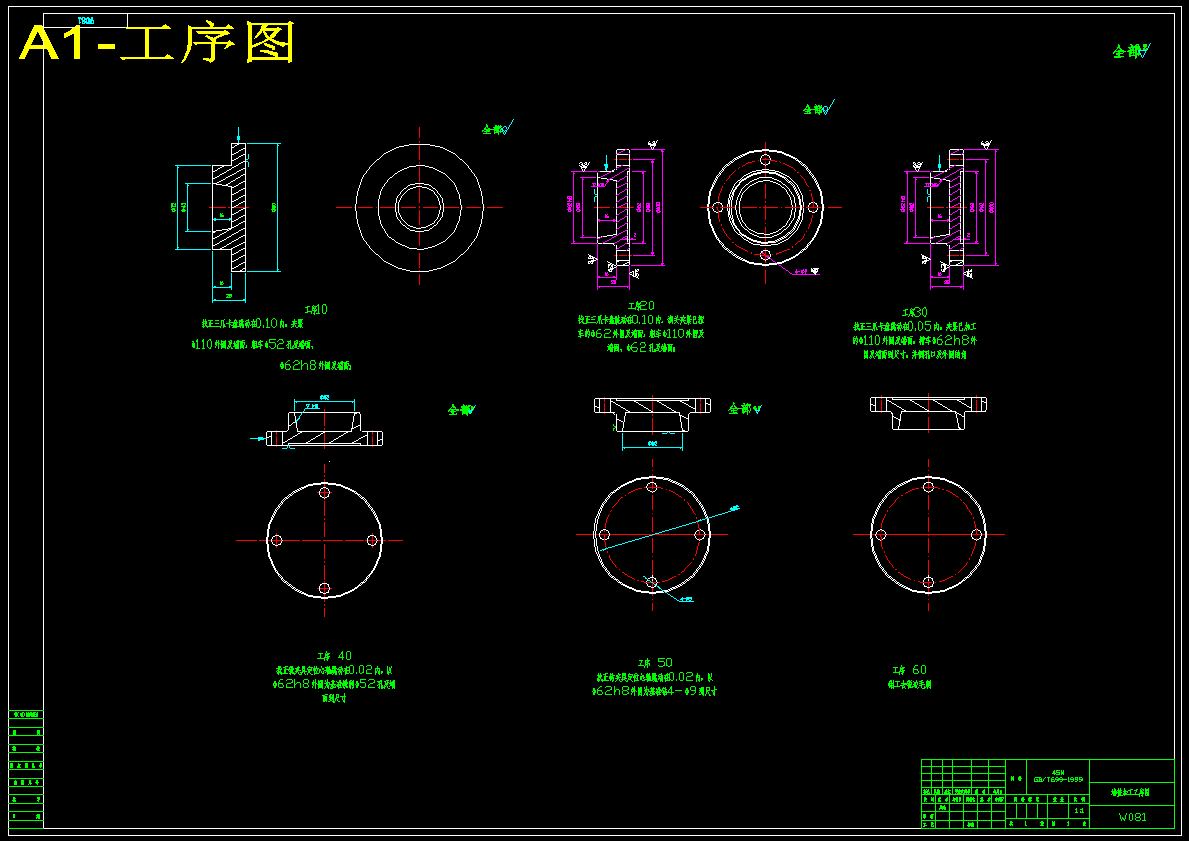The image size is (1189, 841).
Task: Click the "0.10" note line under 工序20
Action: pyautogui.click(x=641, y=320)
